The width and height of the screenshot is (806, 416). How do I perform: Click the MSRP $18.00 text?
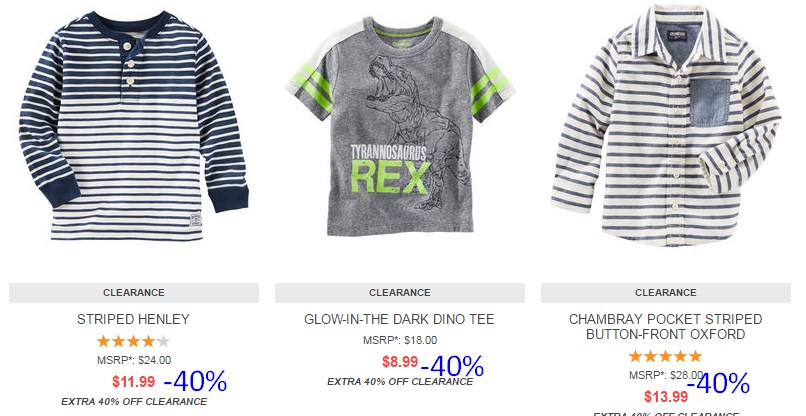click(400, 340)
